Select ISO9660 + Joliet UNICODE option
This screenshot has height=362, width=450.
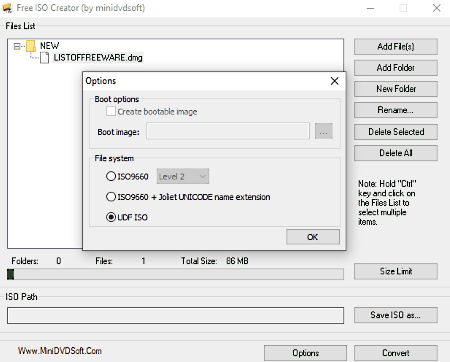[111, 197]
